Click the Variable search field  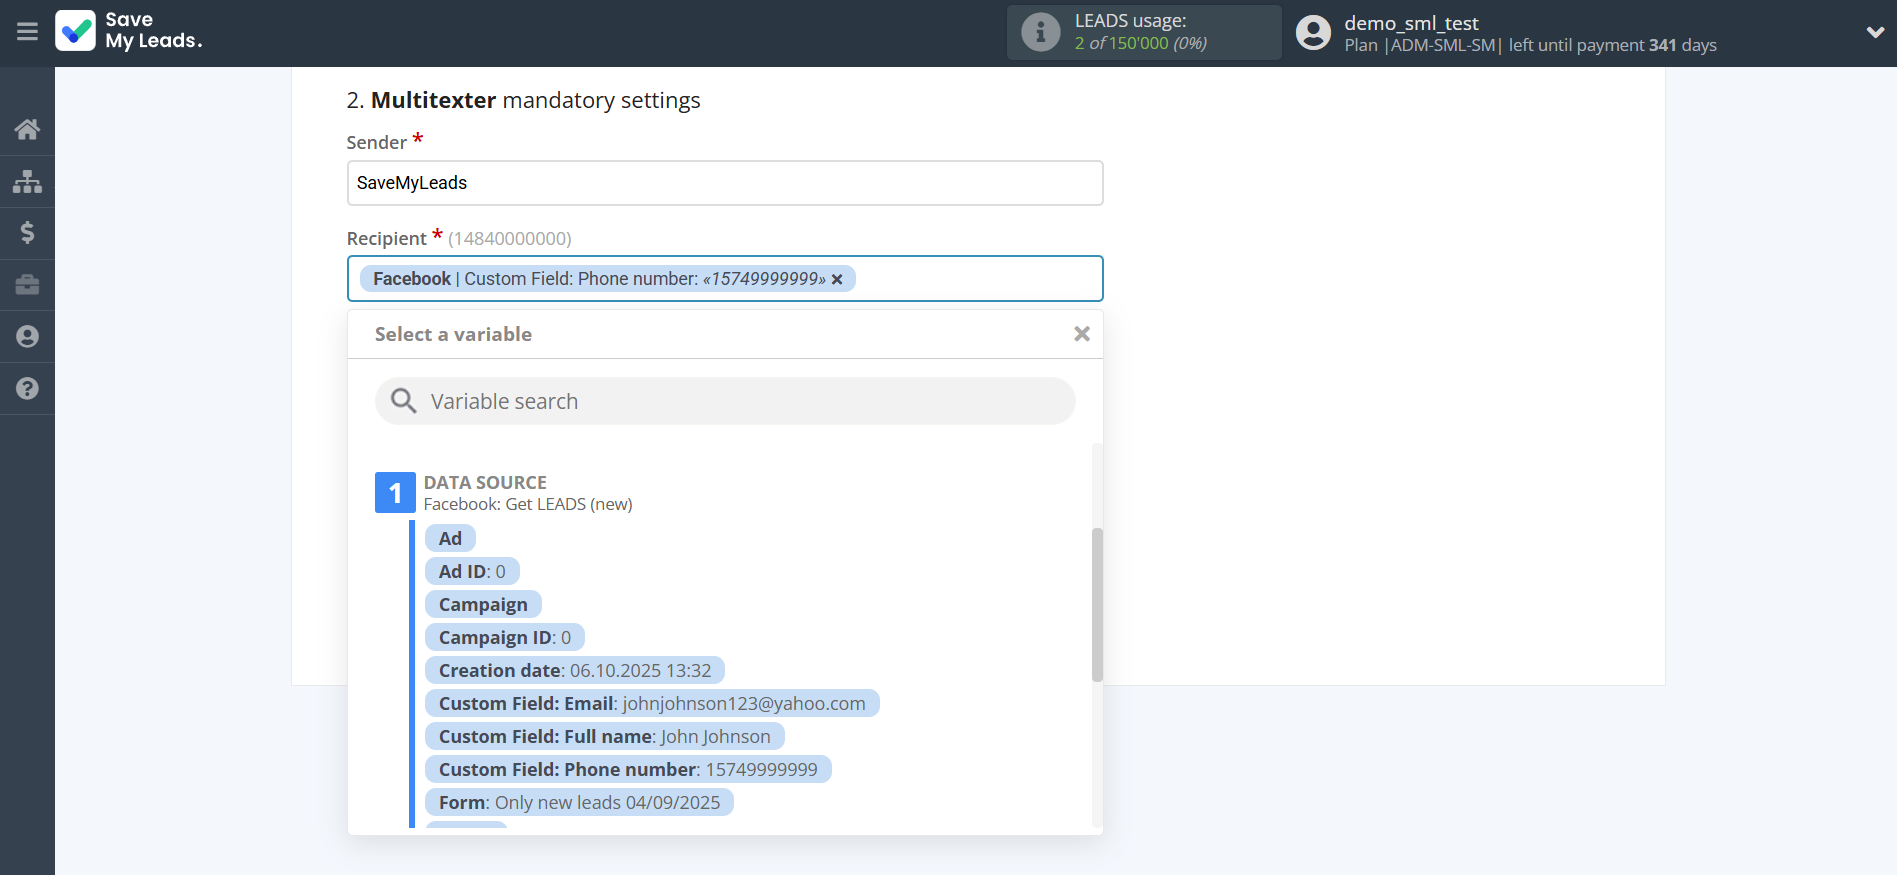[x=725, y=401]
